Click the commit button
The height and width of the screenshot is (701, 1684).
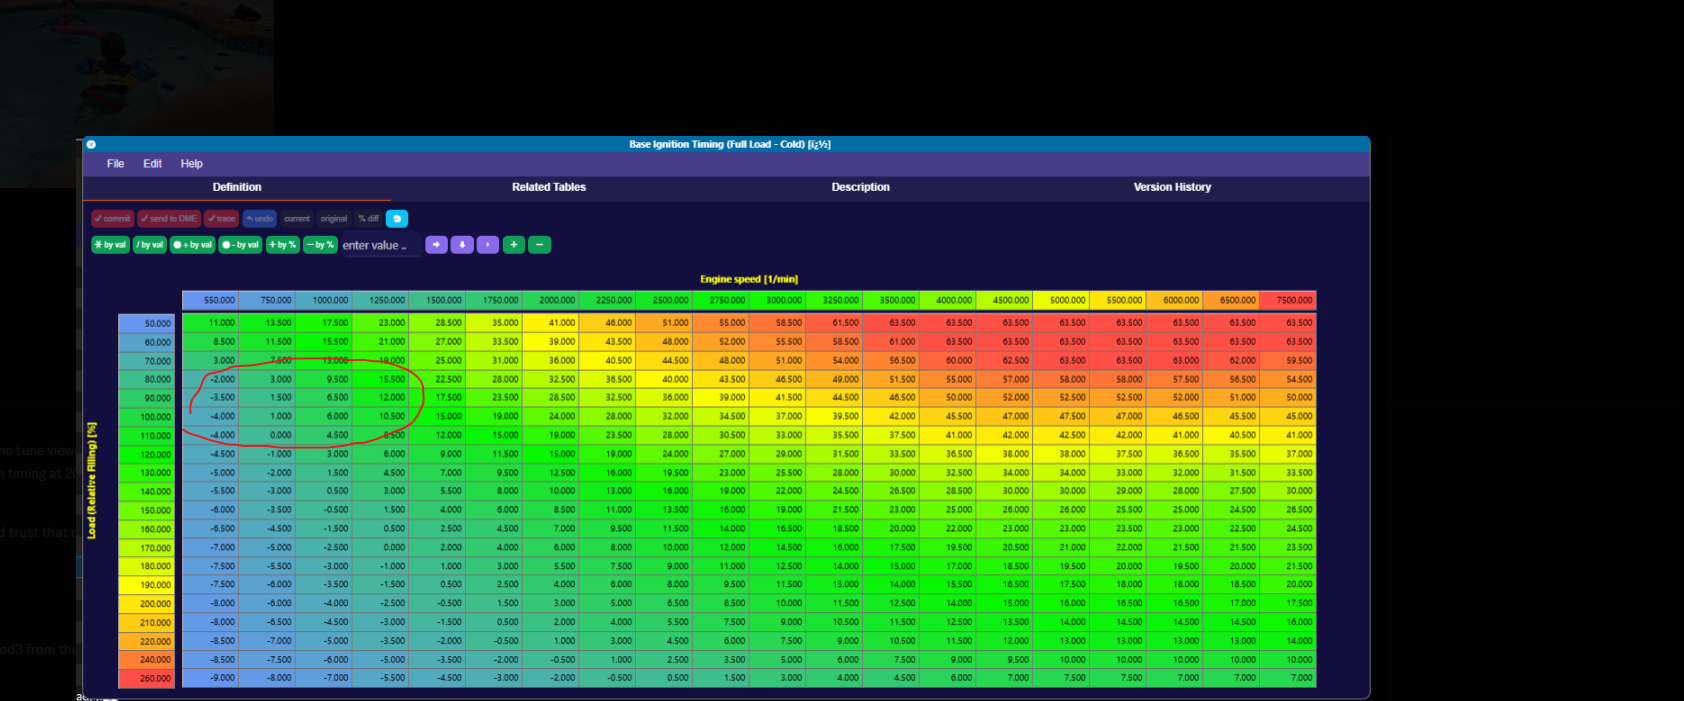point(113,219)
